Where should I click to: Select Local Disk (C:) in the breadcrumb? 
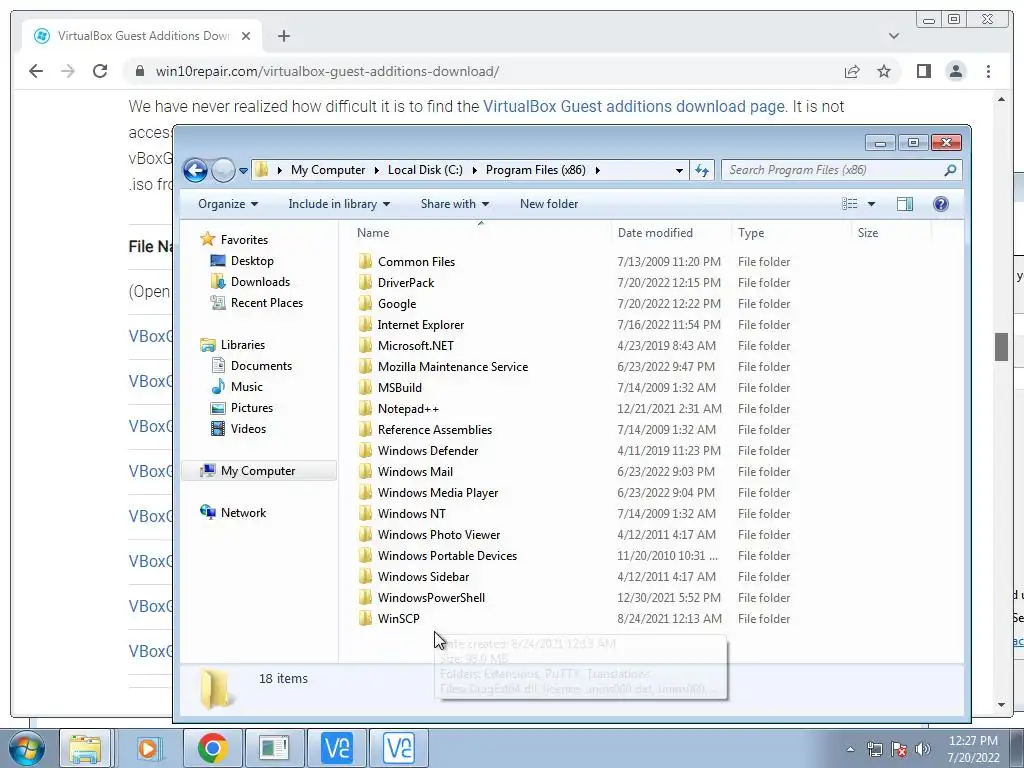tap(425, 170)
